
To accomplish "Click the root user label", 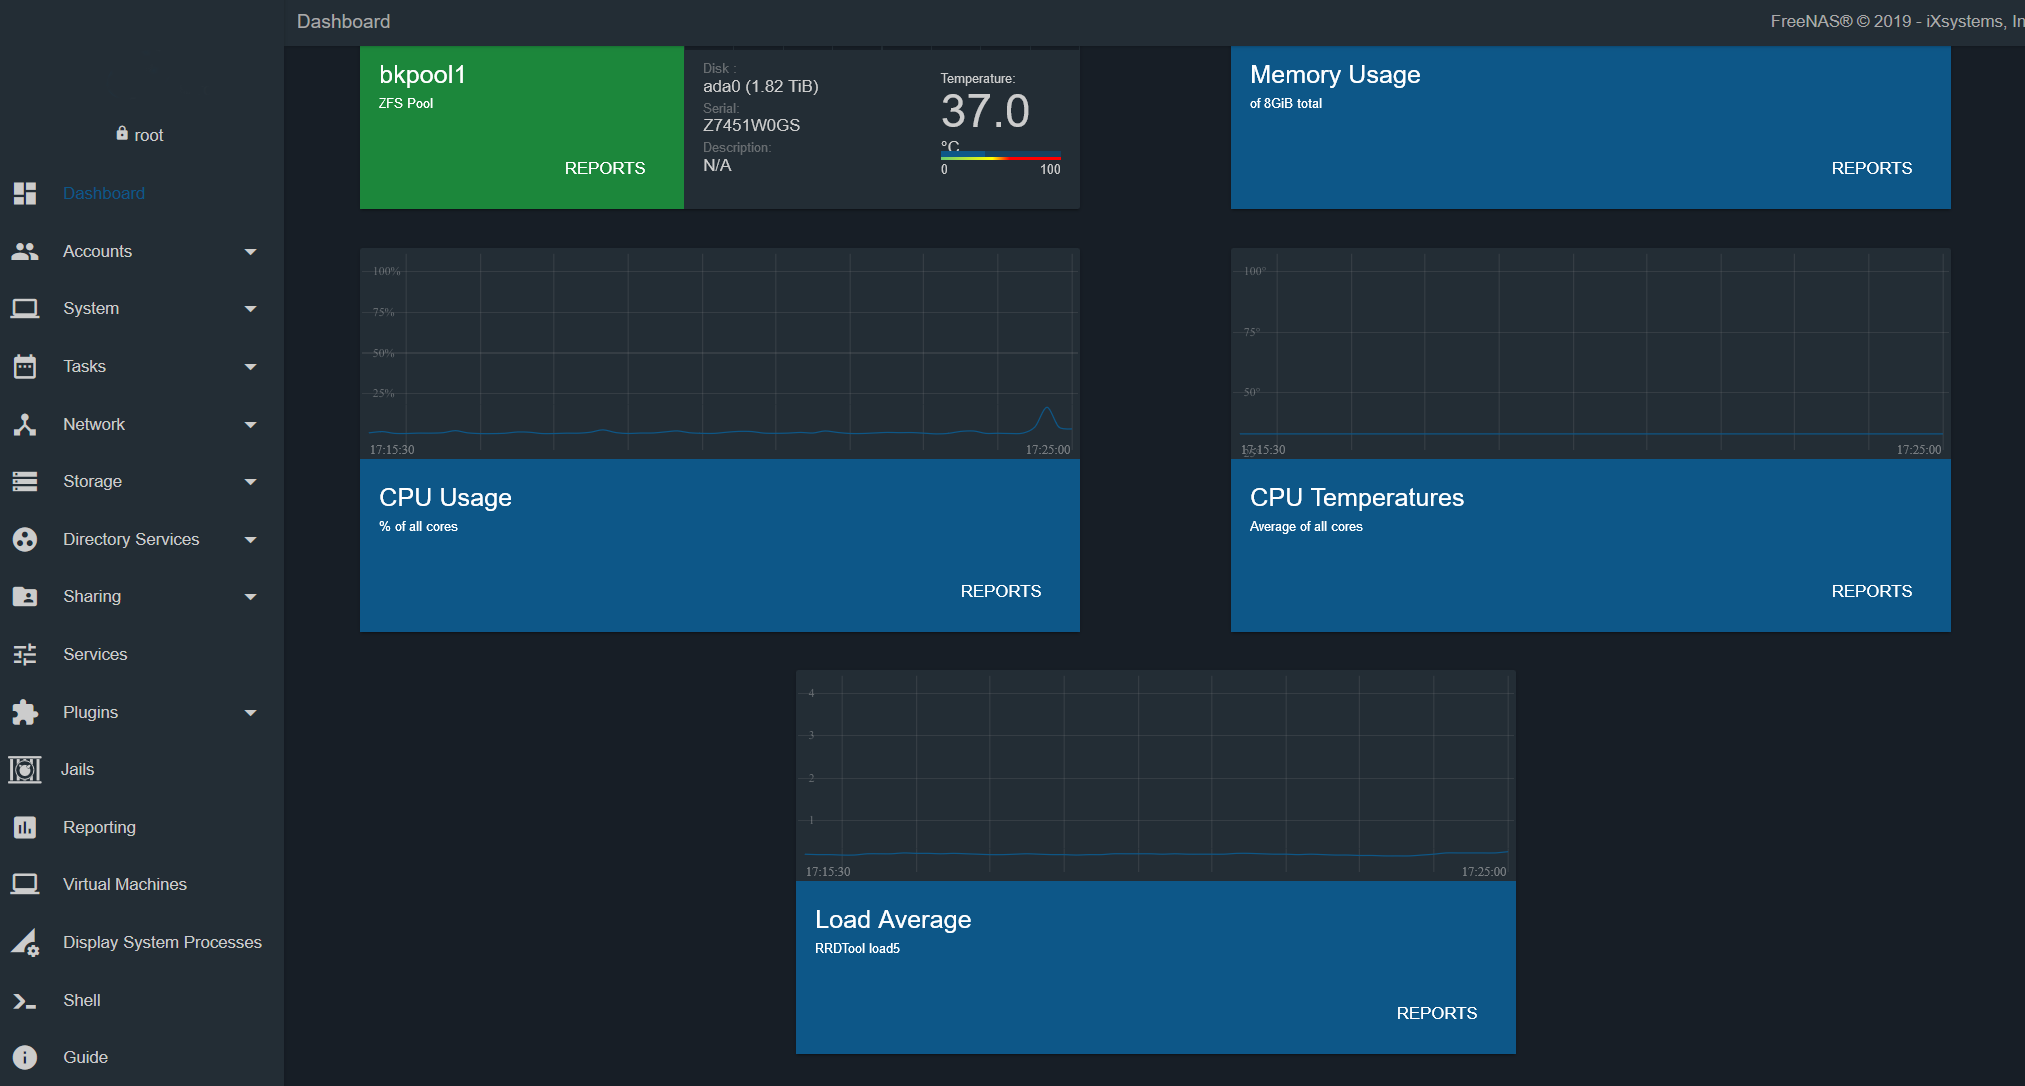I will [149, 135].
